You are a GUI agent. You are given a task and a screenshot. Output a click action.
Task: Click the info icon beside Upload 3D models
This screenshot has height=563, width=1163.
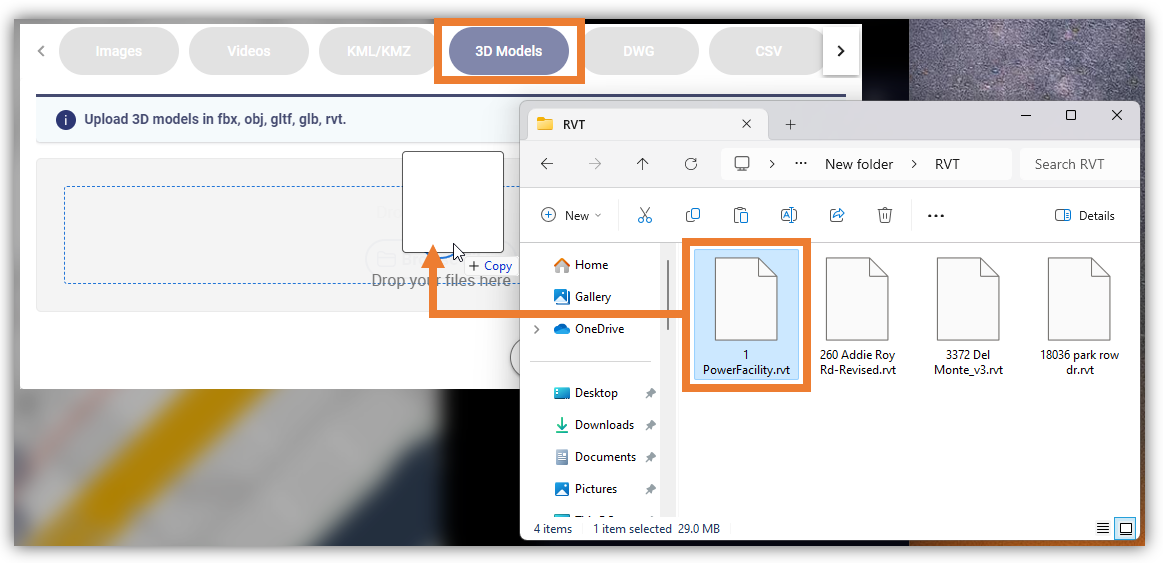tap(66, 119)
